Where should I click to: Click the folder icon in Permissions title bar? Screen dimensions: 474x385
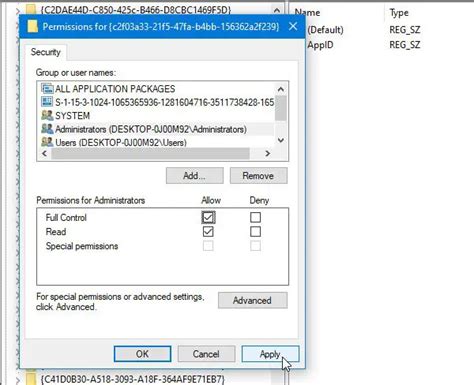(x=32, y=26)
